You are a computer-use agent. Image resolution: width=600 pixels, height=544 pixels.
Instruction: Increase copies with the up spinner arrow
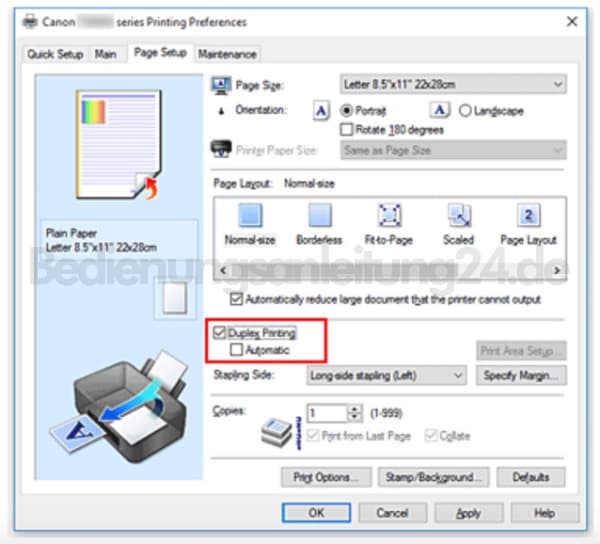(x=354, y=409)
